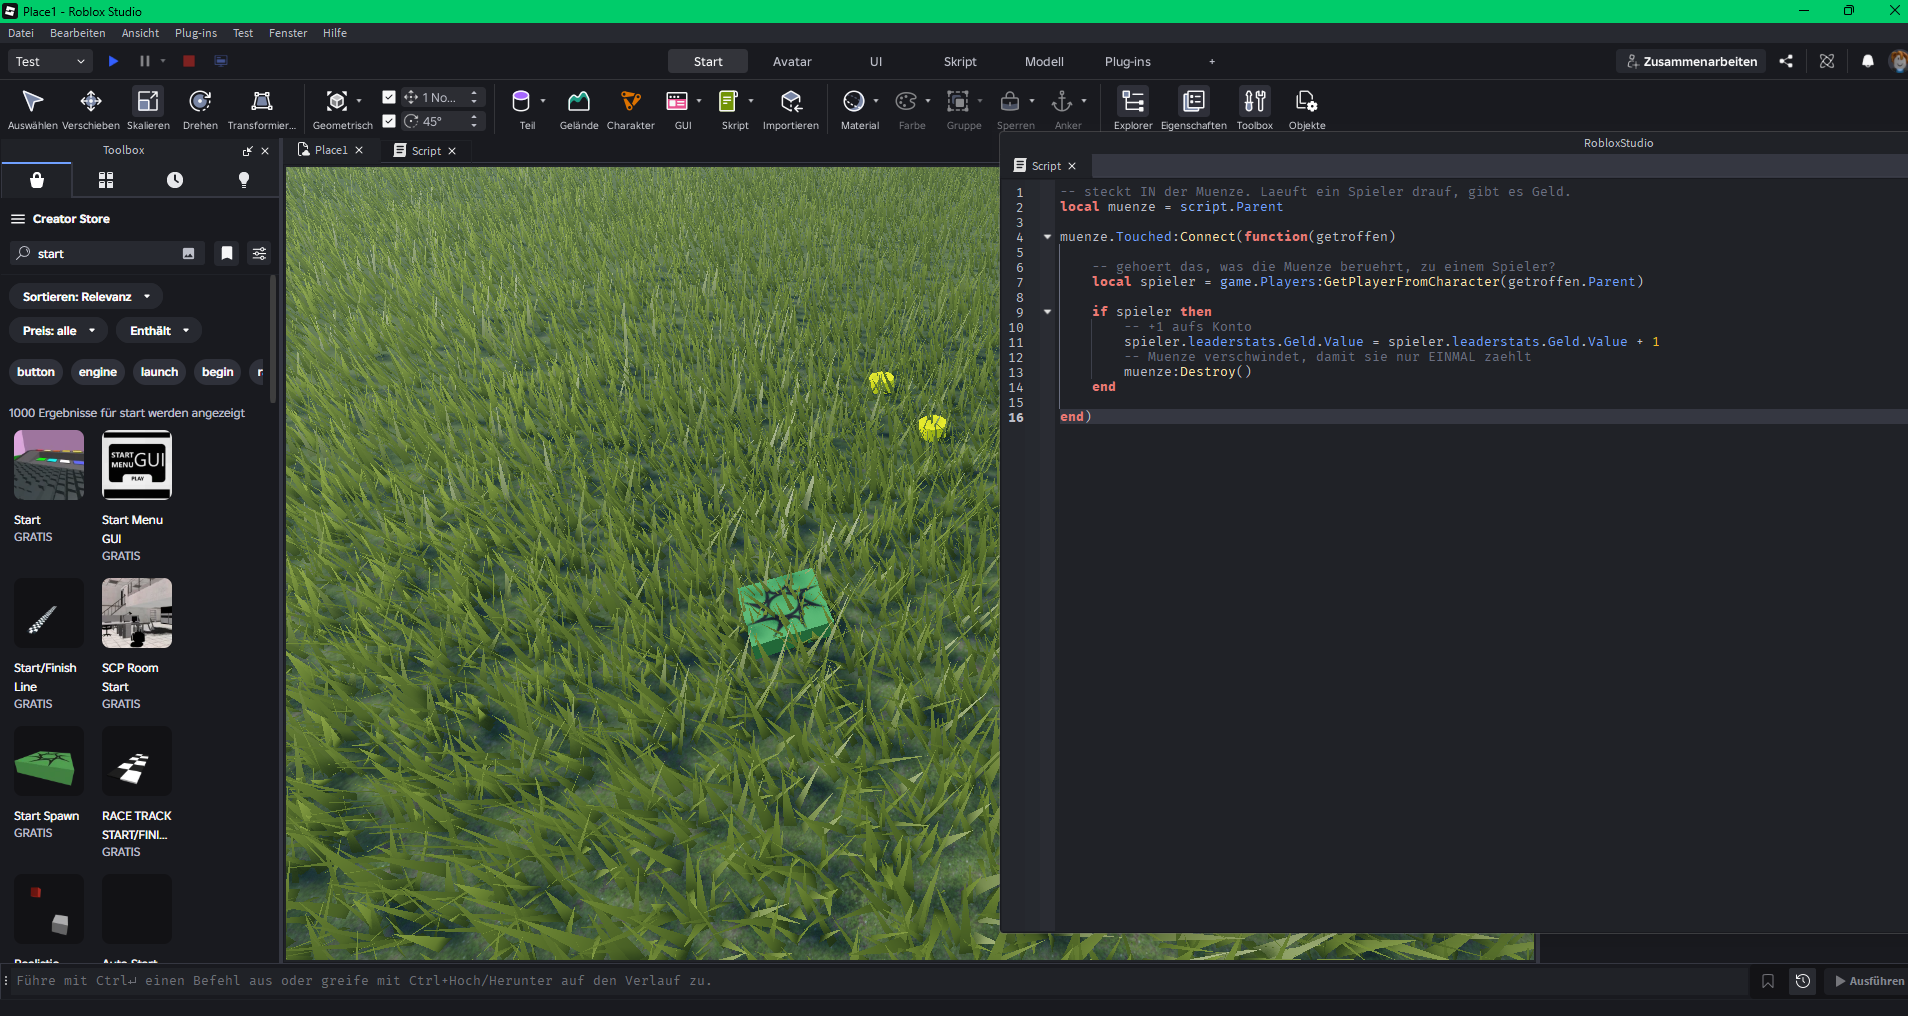1908x1016 pixels.
Task: Toggle the 45° rotation snapping checkbox
Action: tap(389, 121)
